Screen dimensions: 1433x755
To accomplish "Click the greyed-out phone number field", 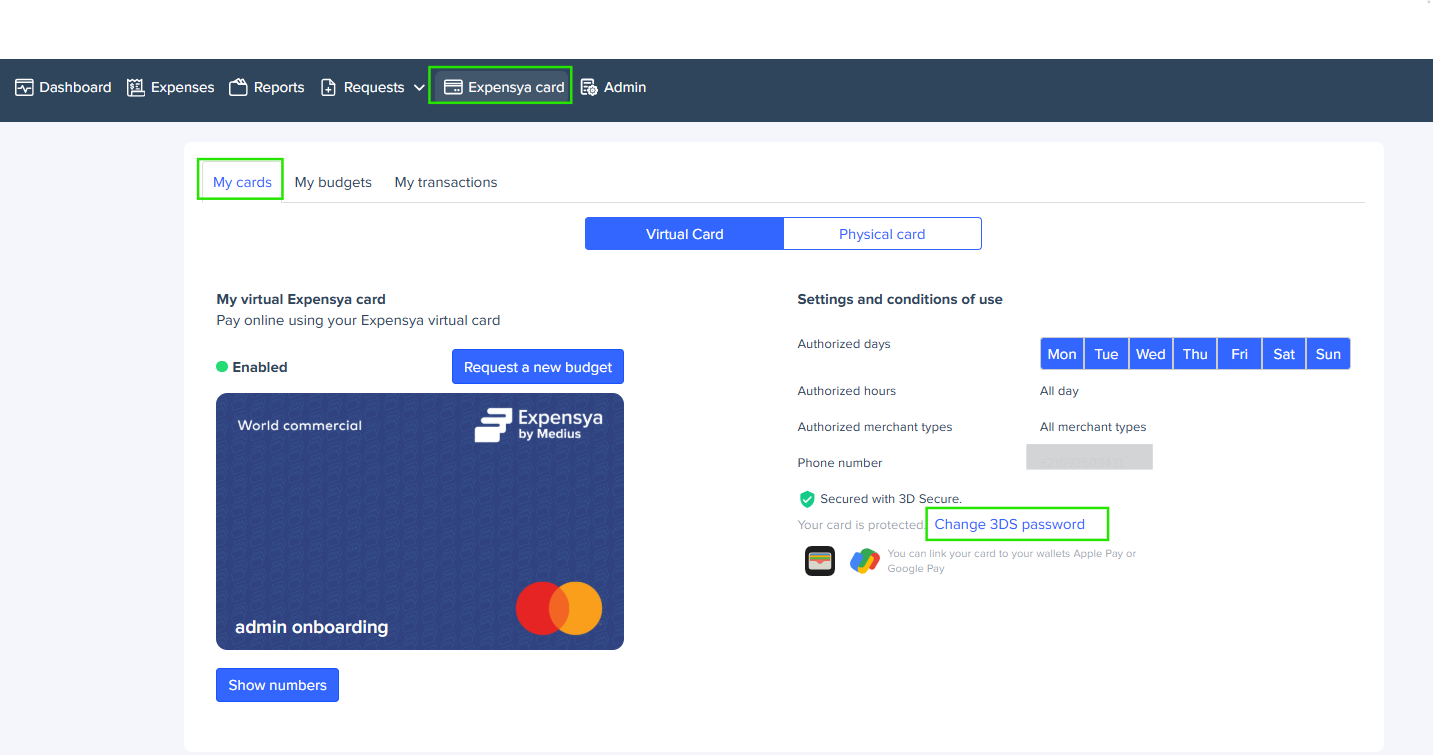I will pos(1089,457).
